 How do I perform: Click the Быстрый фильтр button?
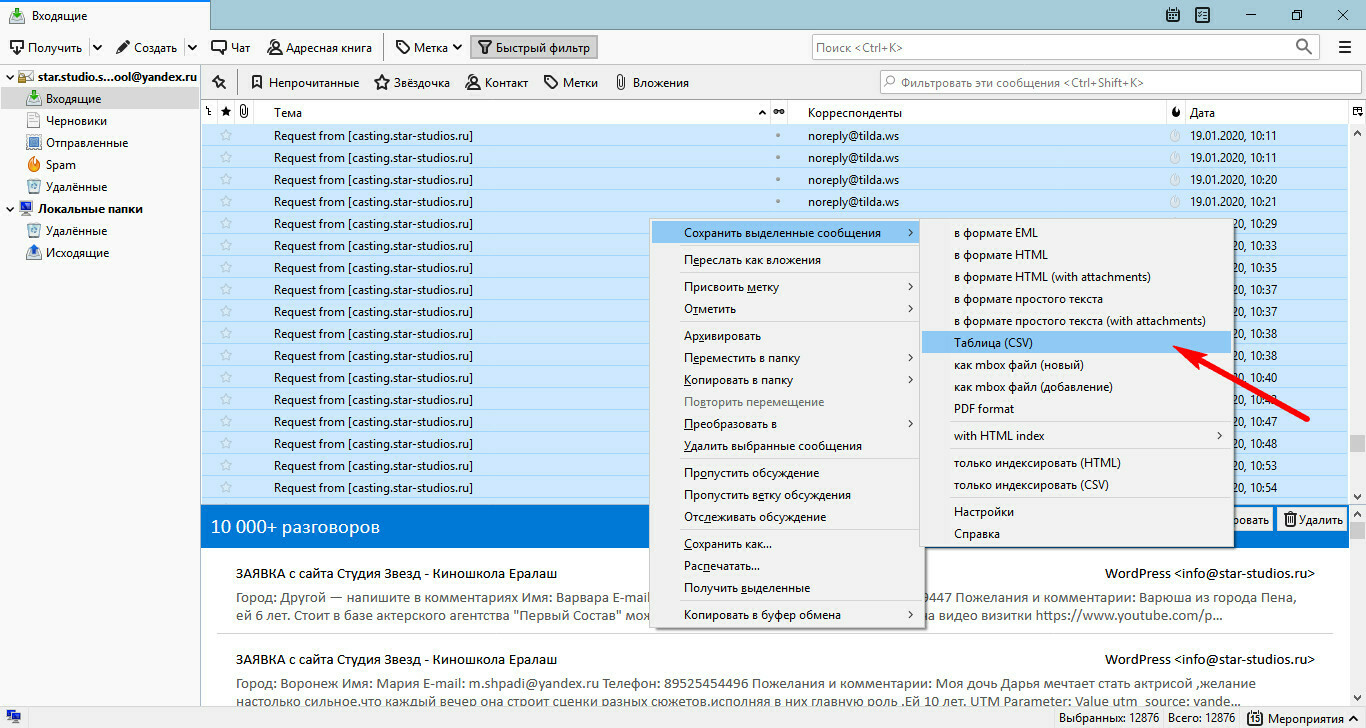click(x=533, y=47)
